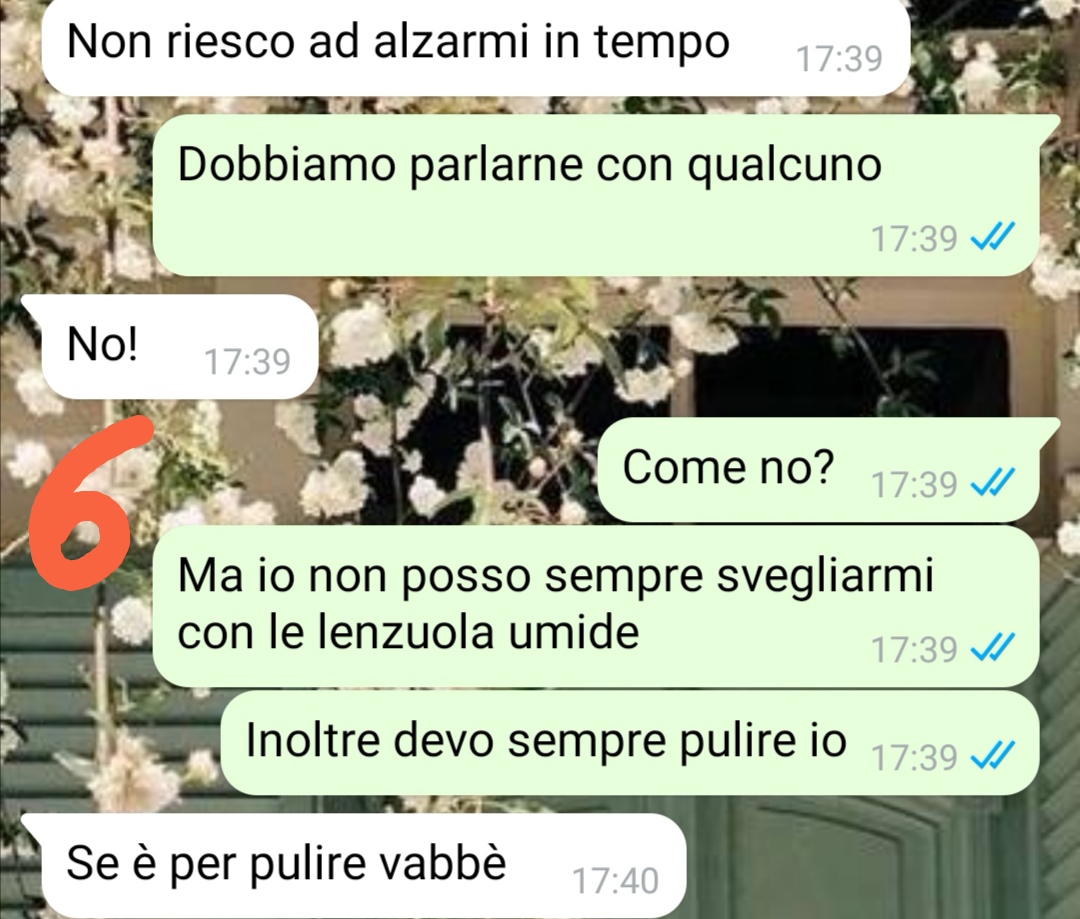Select the "Se è per pulire vabbè" message
This screenshot has width=1080, height=919.
(x=355, y=866)
